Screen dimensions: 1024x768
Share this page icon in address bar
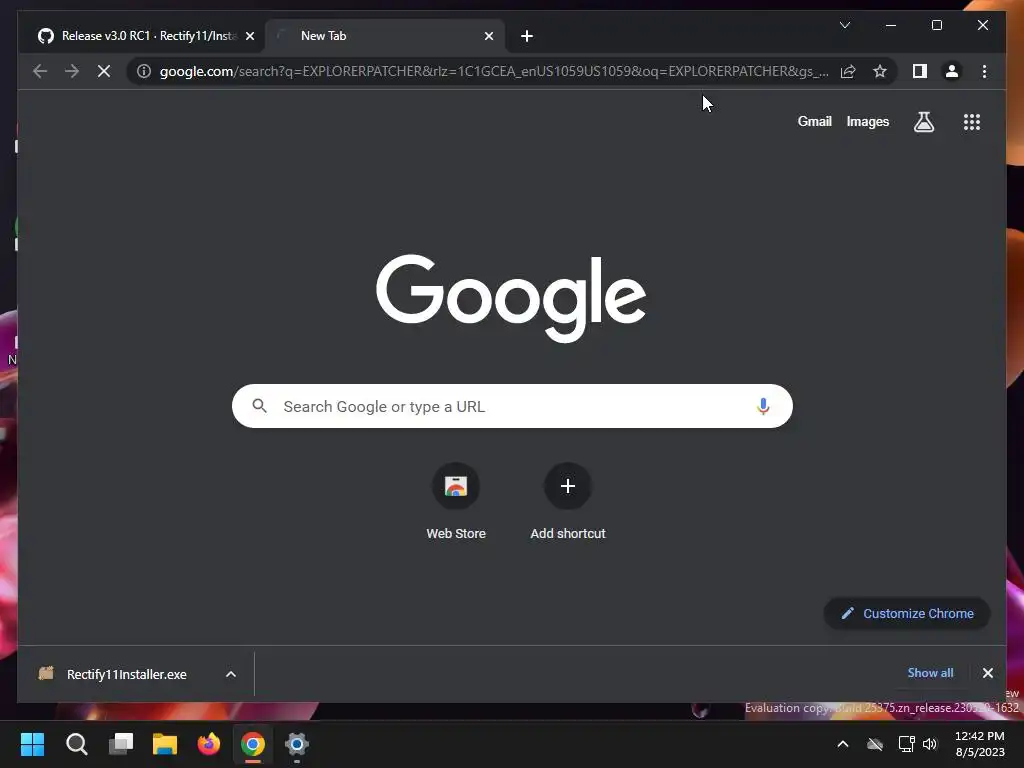(x=848, y=71)
